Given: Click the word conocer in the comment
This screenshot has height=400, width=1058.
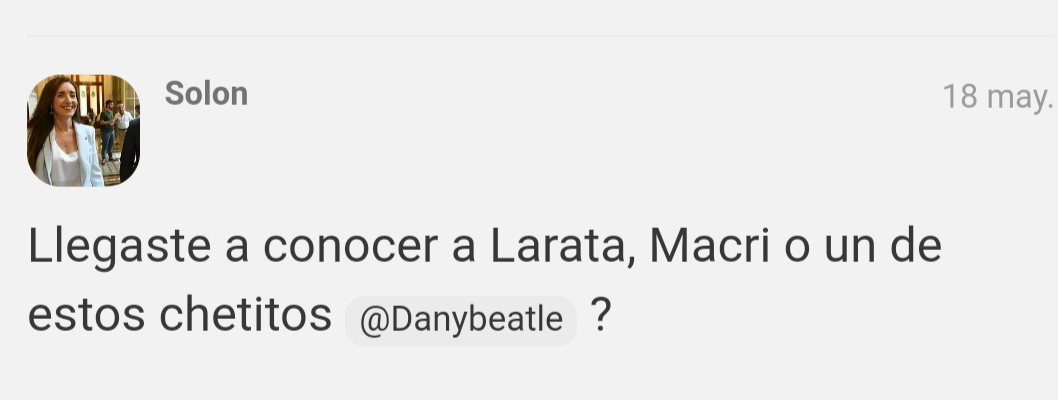Looking at the screenshot, I should (350, 247).
